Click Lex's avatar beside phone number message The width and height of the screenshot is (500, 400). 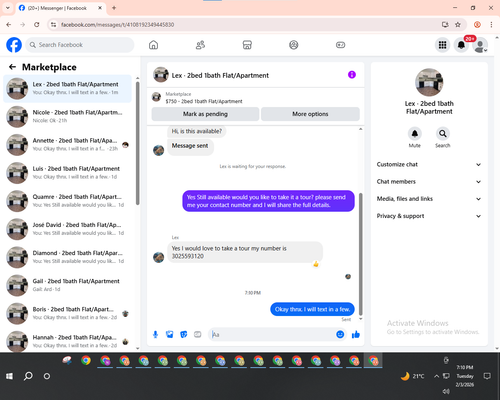158,257
